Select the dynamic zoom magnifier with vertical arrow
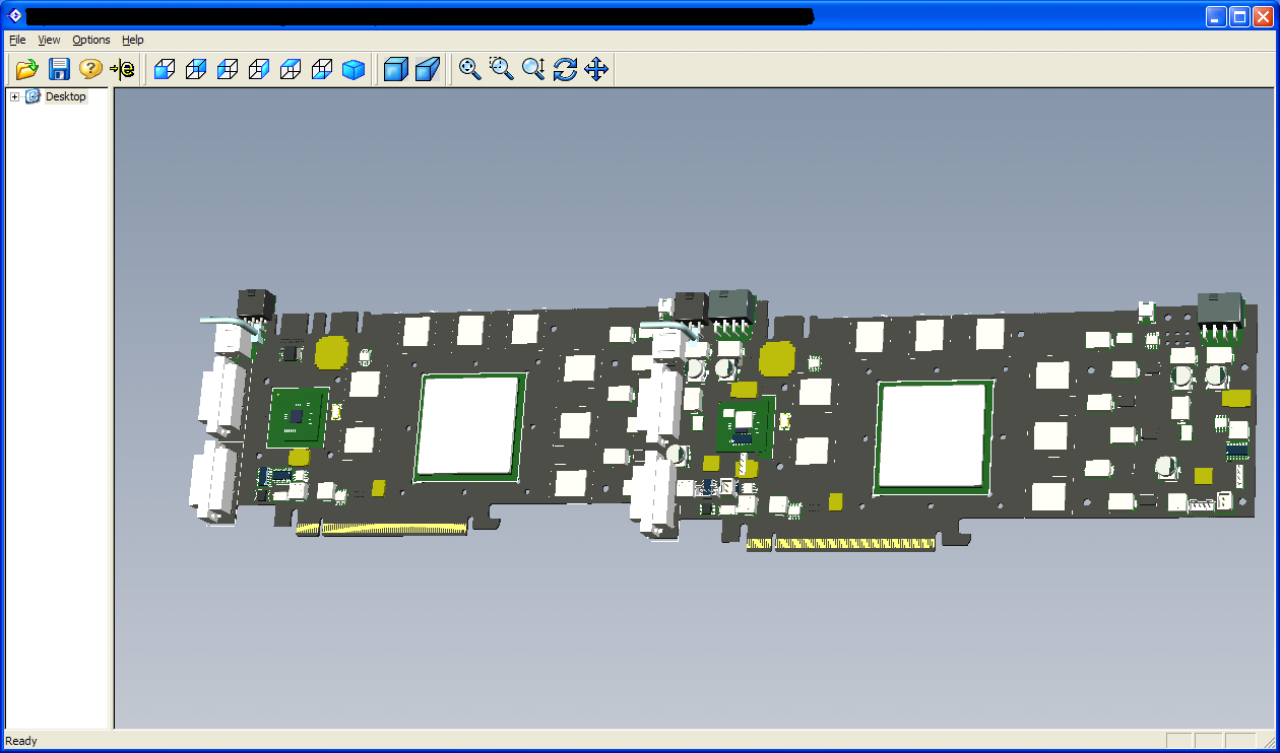This screenshot has height=753, width=1280. (533, 69)
